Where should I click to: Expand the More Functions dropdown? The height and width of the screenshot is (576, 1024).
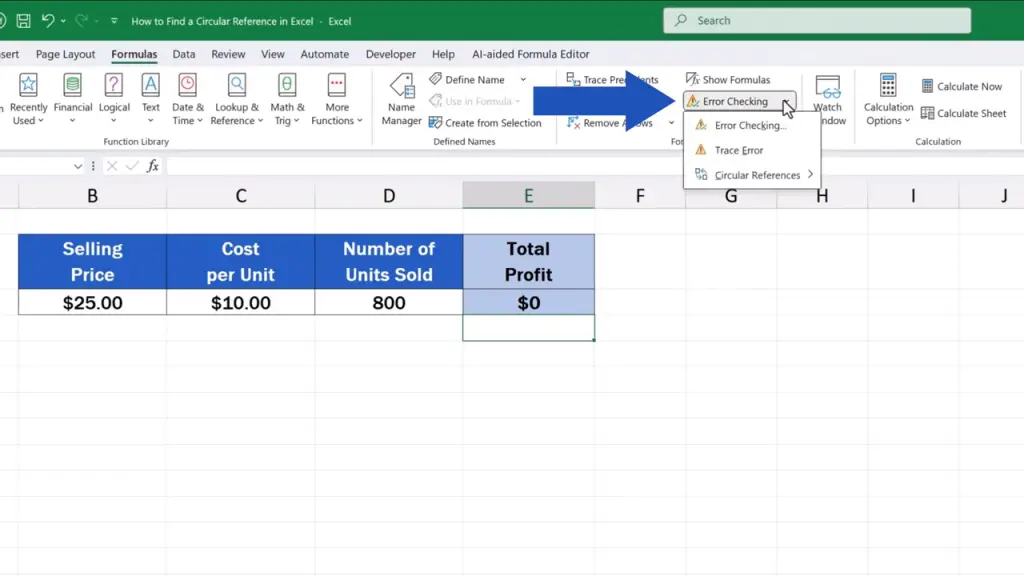[337, 98]
